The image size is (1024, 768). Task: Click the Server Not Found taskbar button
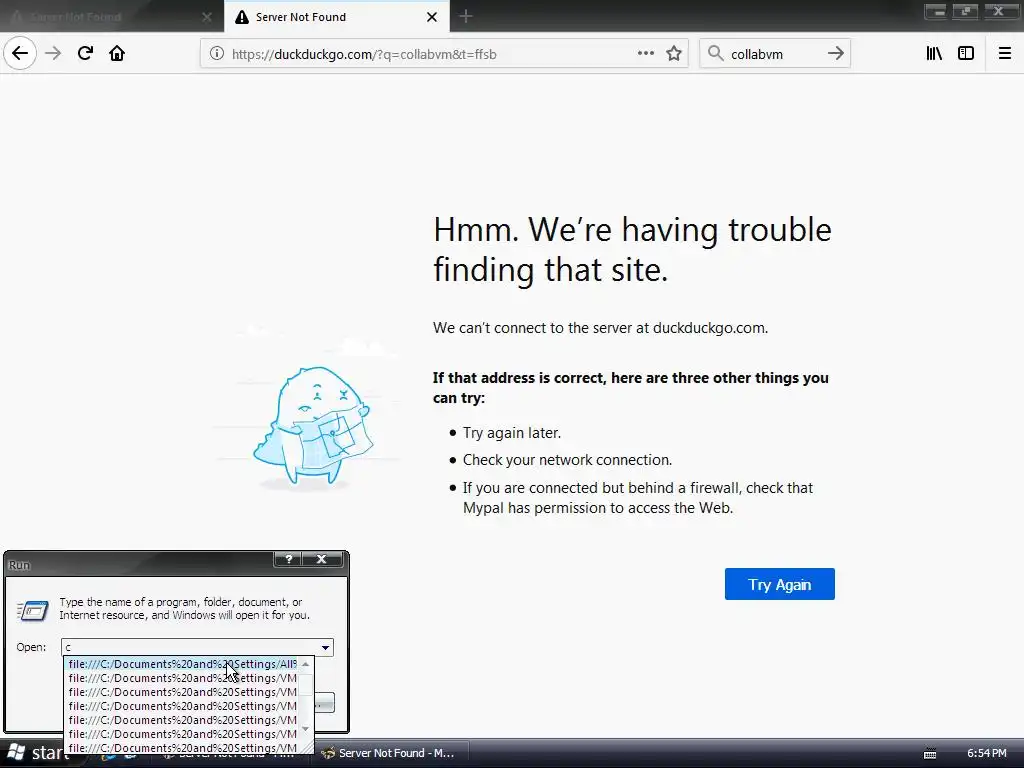pos(395,753)
